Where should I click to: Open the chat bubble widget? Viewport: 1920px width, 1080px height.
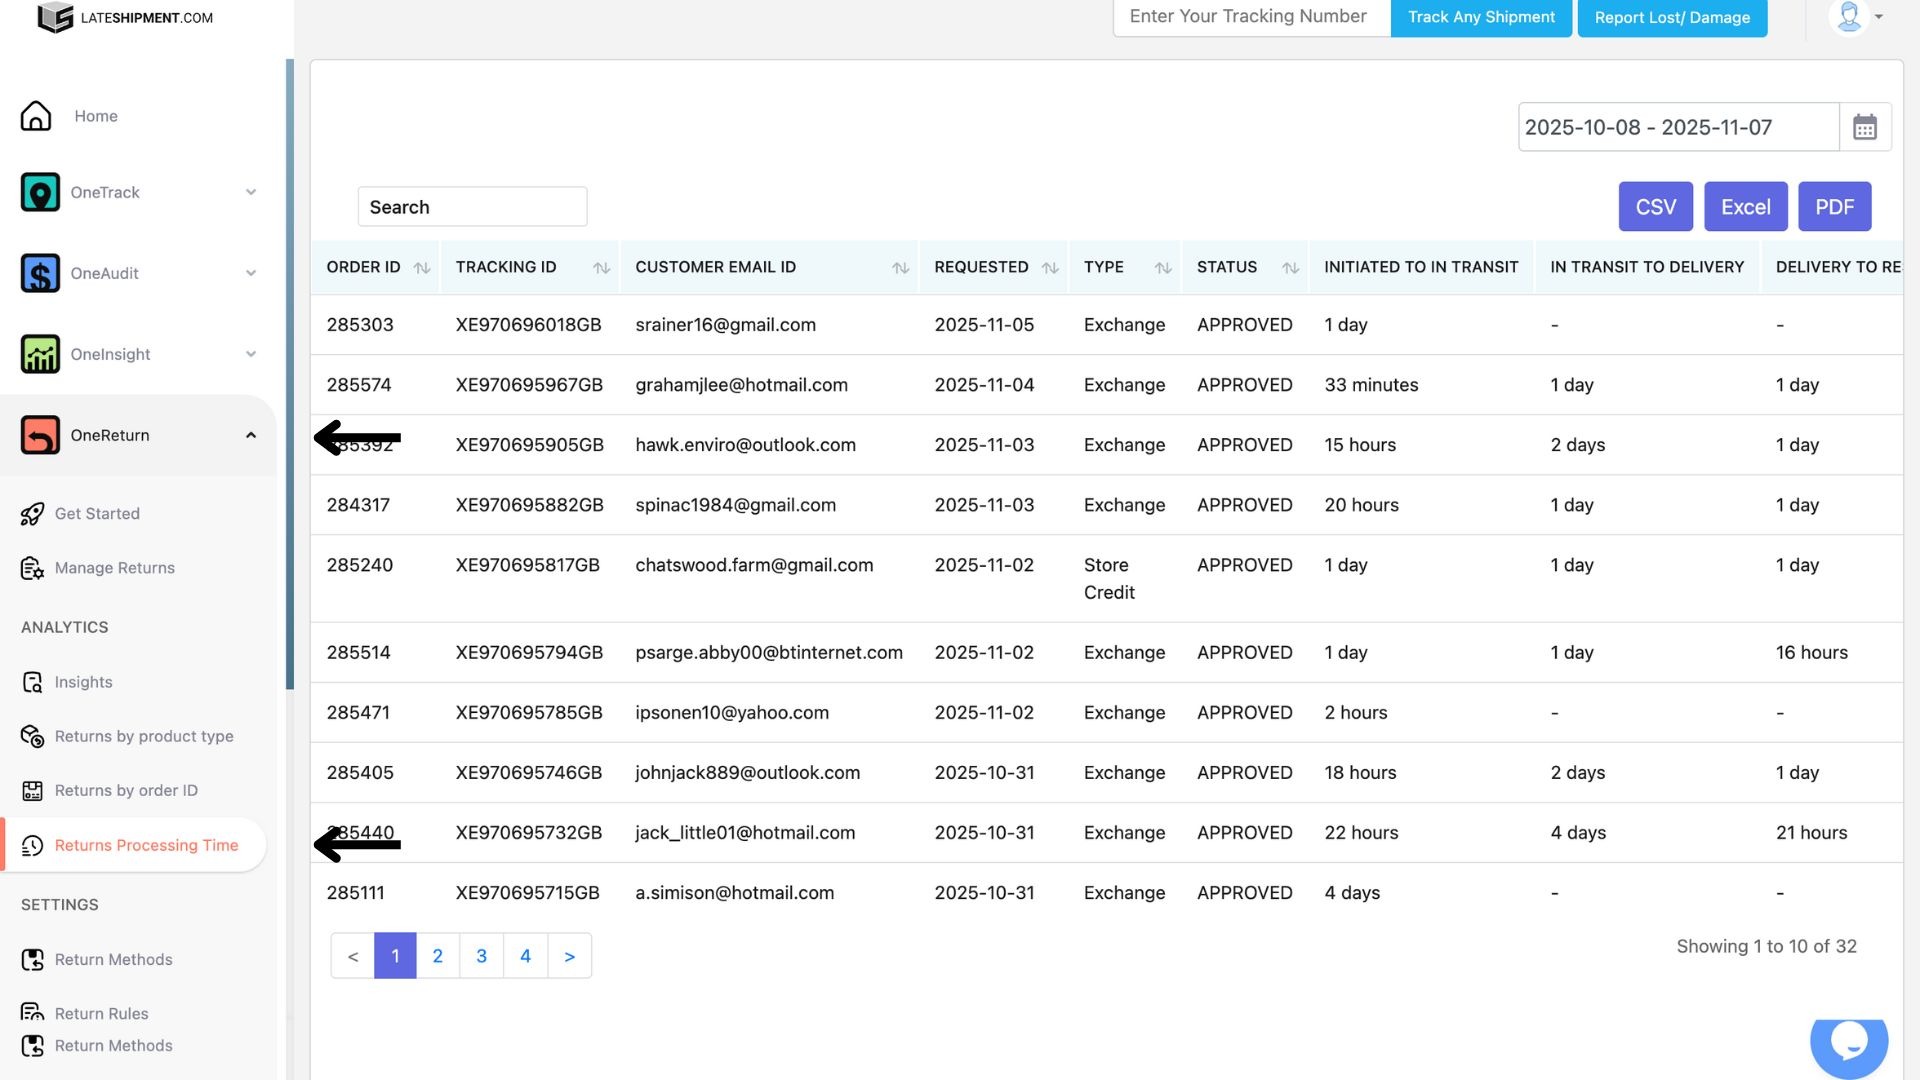point(1848,1042)
